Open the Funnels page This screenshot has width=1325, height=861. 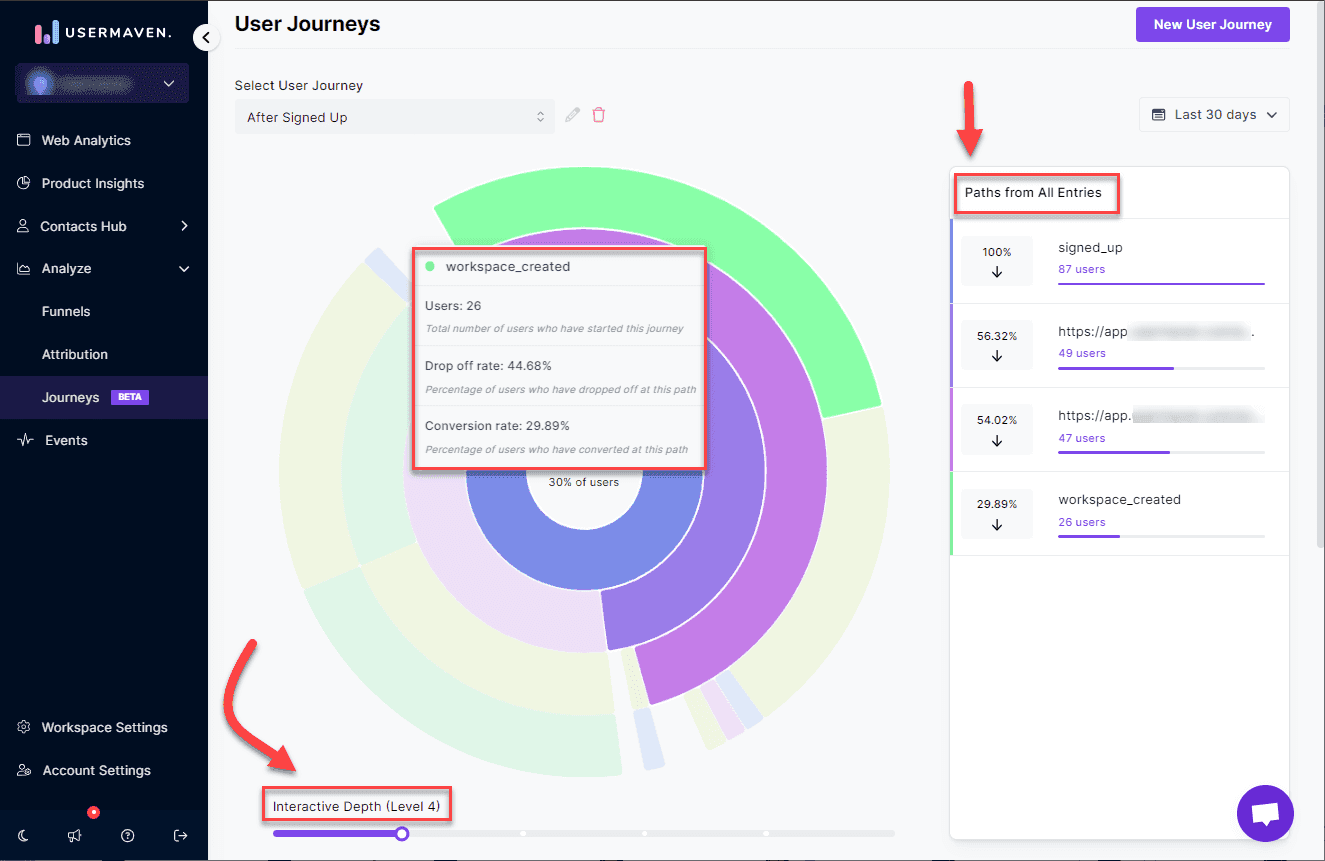(x=66, y=312)
